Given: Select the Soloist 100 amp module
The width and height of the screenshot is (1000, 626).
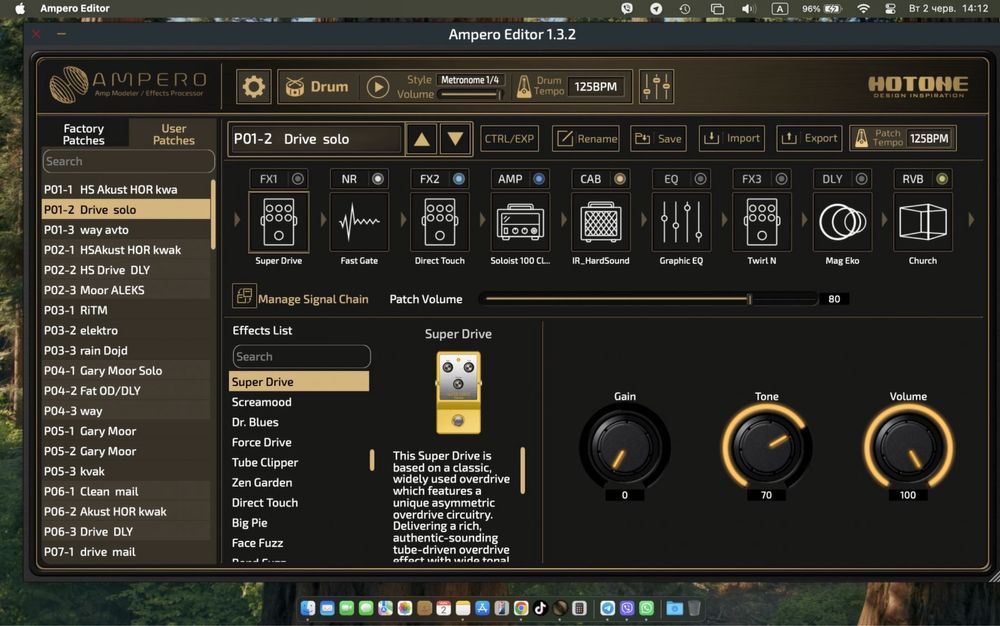Looking at the screenshot, I should click(520, 221).
